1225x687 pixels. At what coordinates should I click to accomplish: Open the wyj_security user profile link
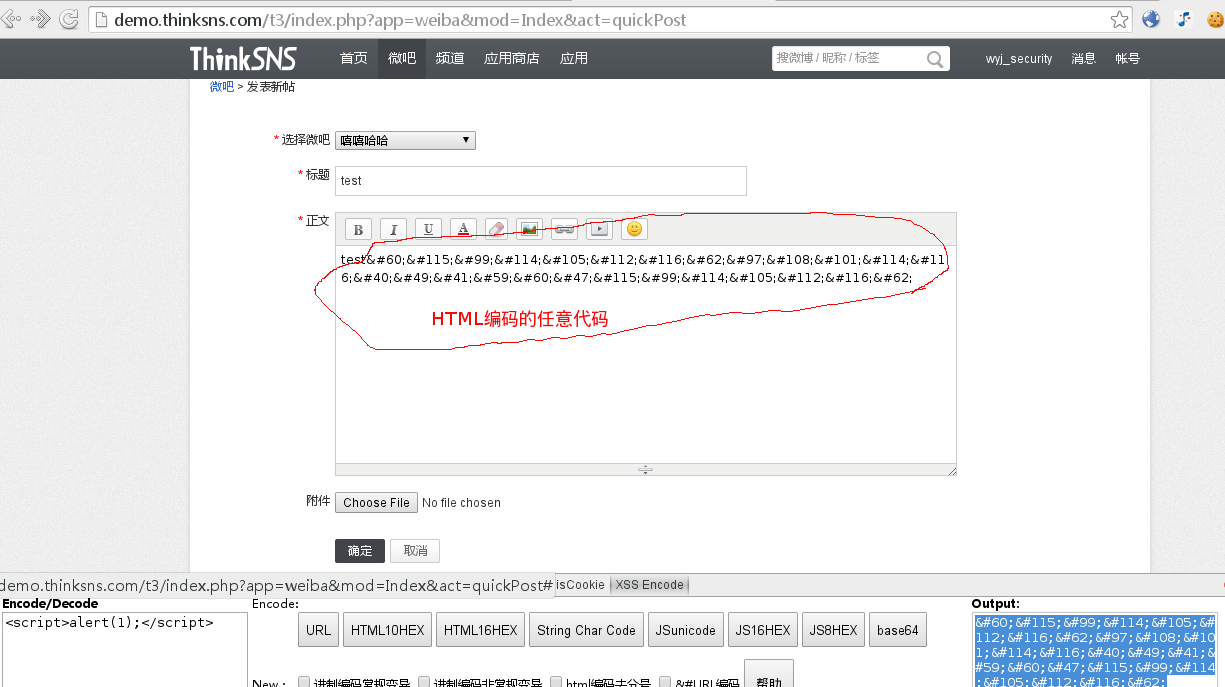[x=1019, y=59]
